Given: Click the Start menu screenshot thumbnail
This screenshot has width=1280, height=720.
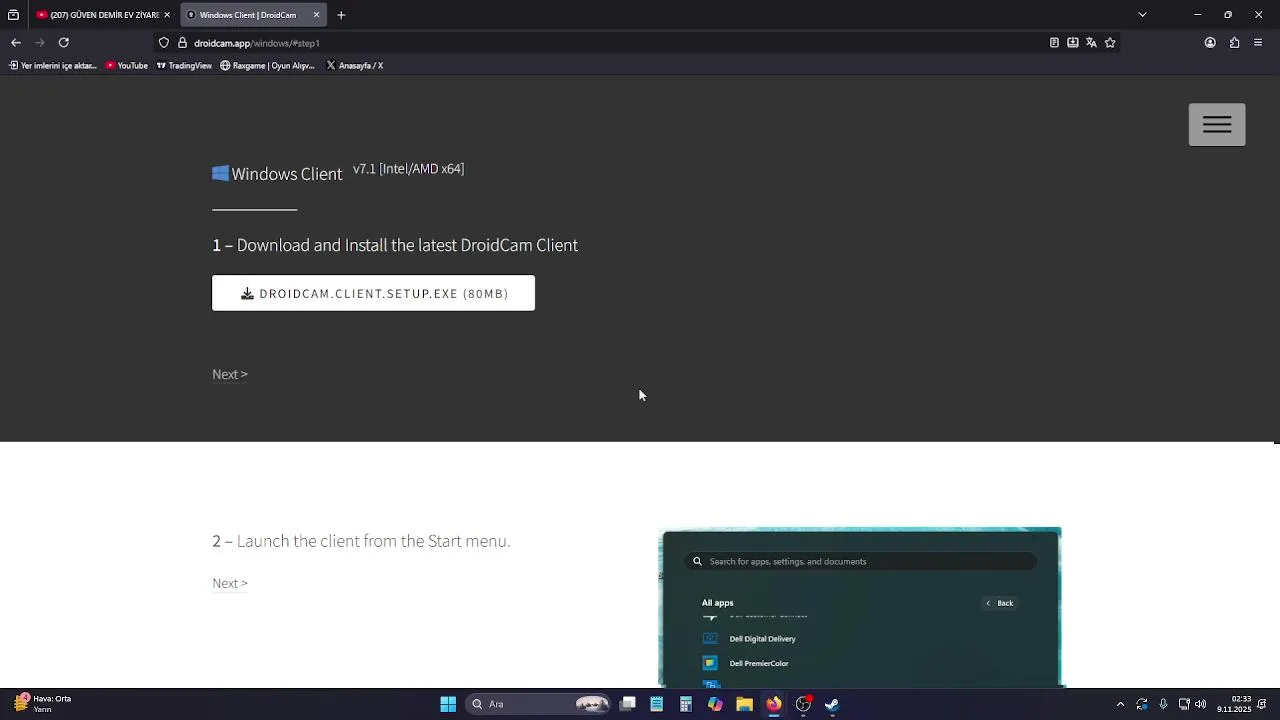Looking at the screenshot, I should [861, 607].
